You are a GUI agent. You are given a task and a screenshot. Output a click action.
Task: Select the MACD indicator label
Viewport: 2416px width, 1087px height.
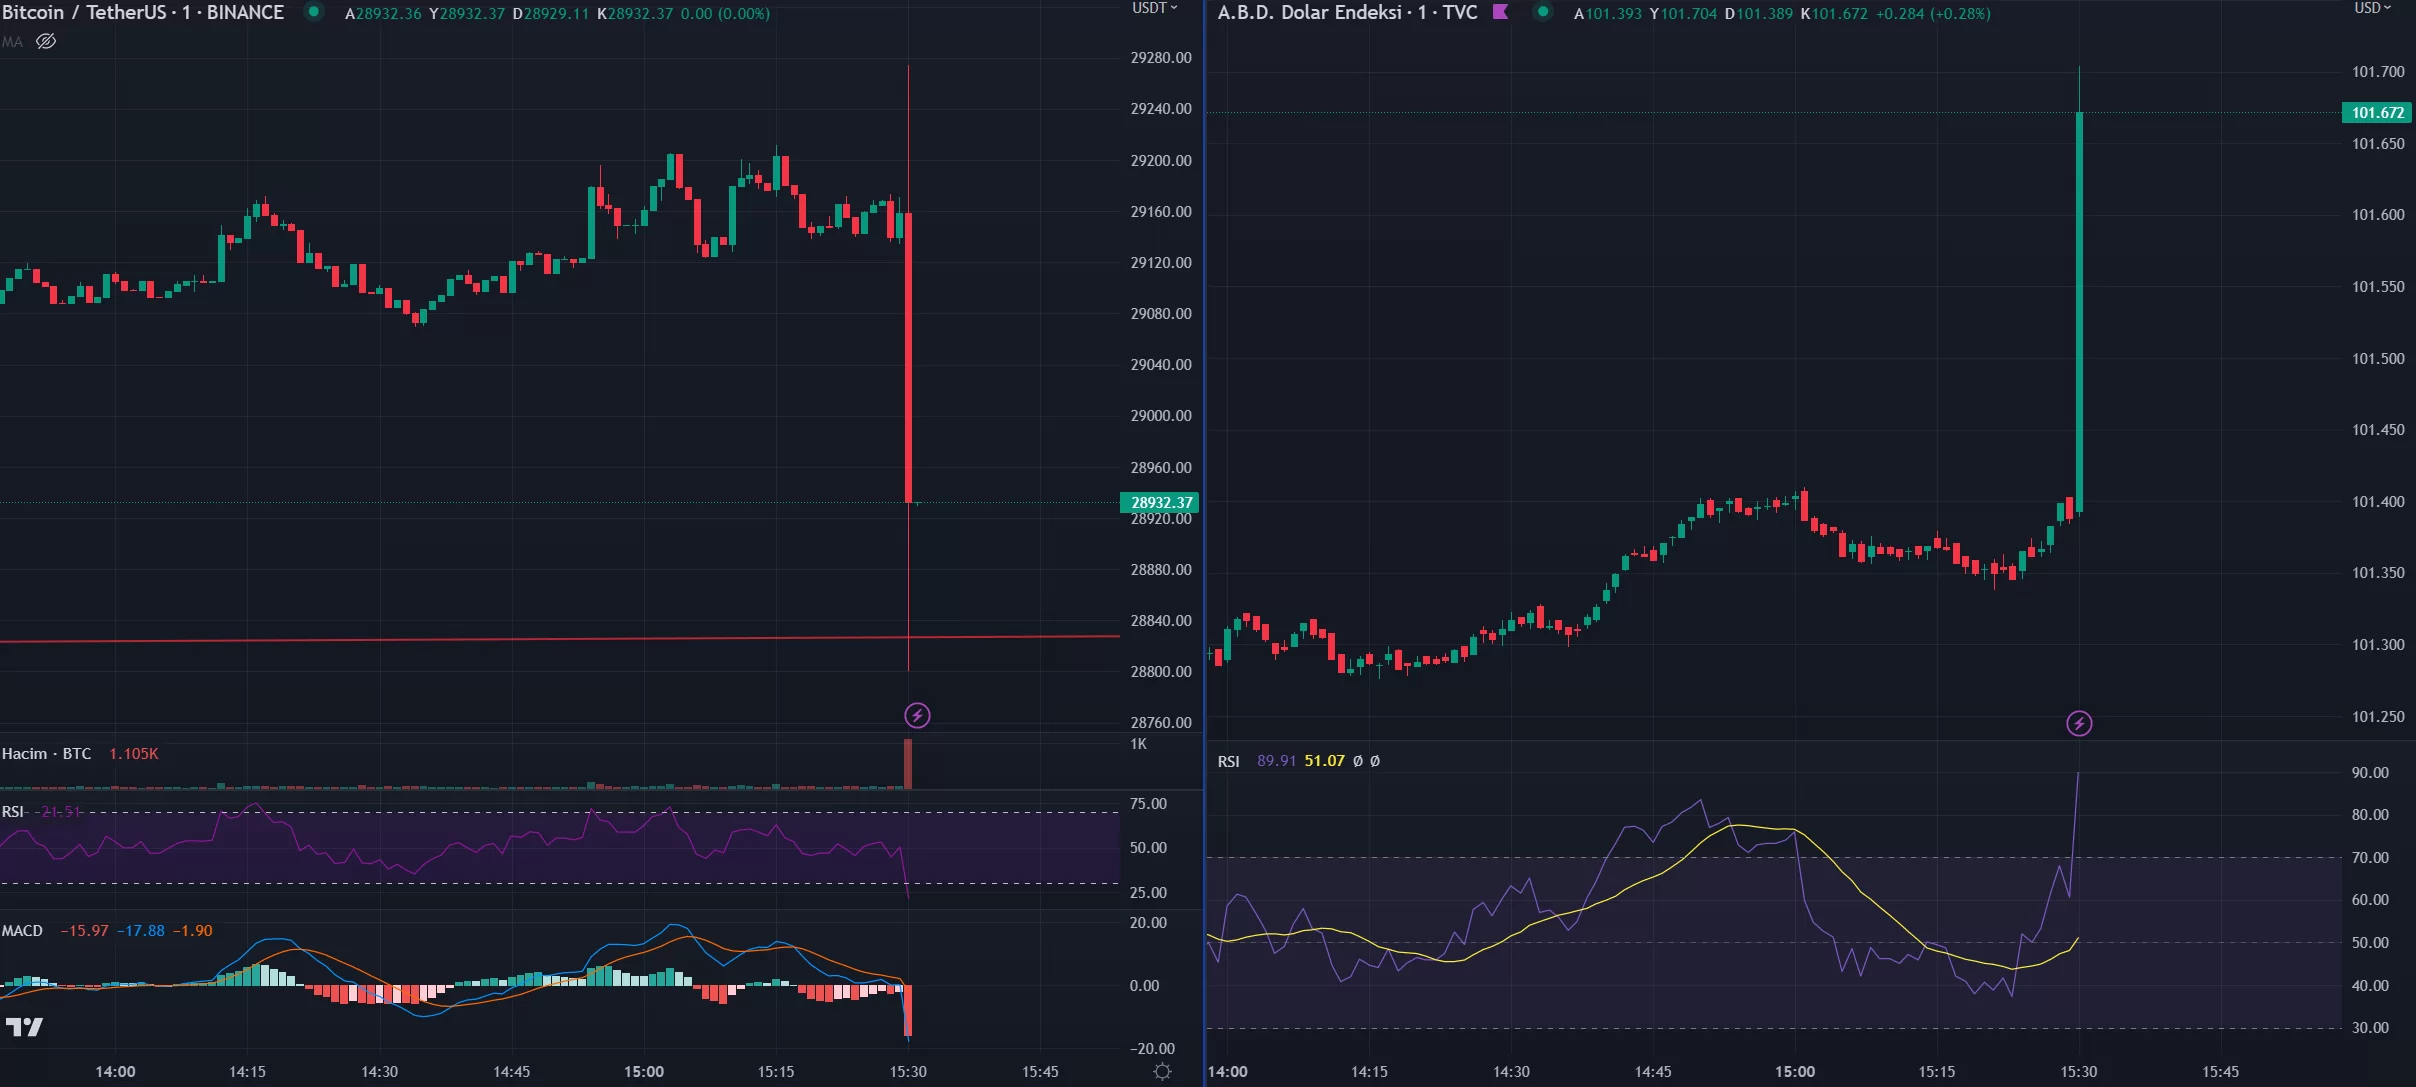22,930
